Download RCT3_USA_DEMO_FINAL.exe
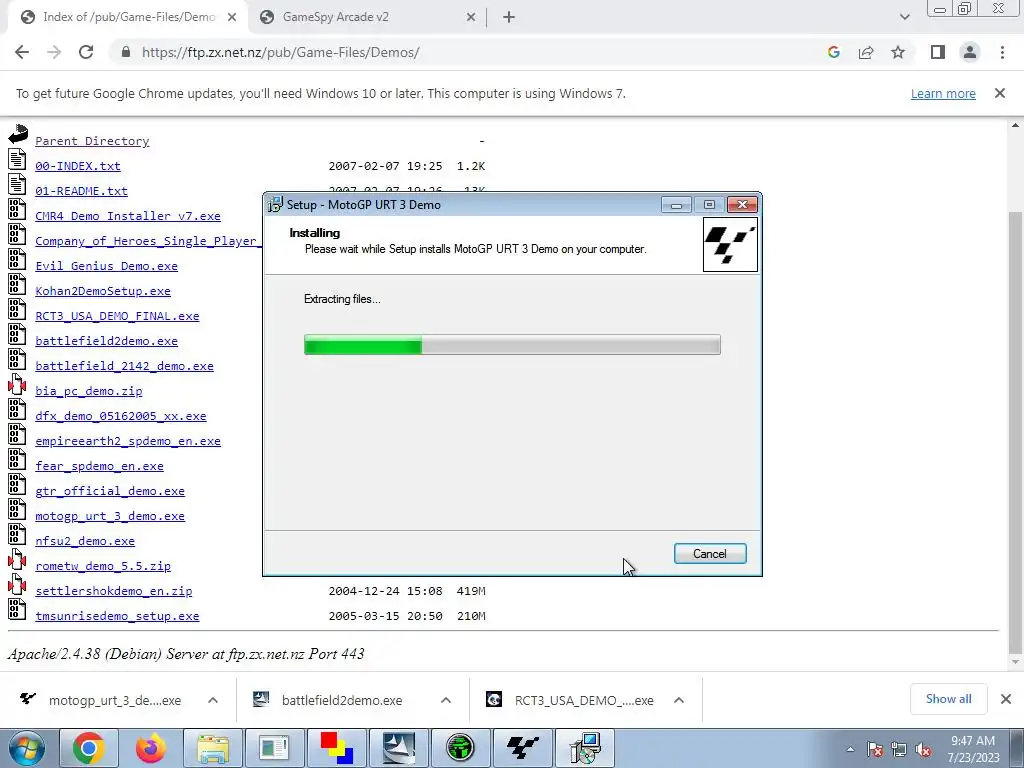This screenshot has height=768, width=1024. coord(118,315)
